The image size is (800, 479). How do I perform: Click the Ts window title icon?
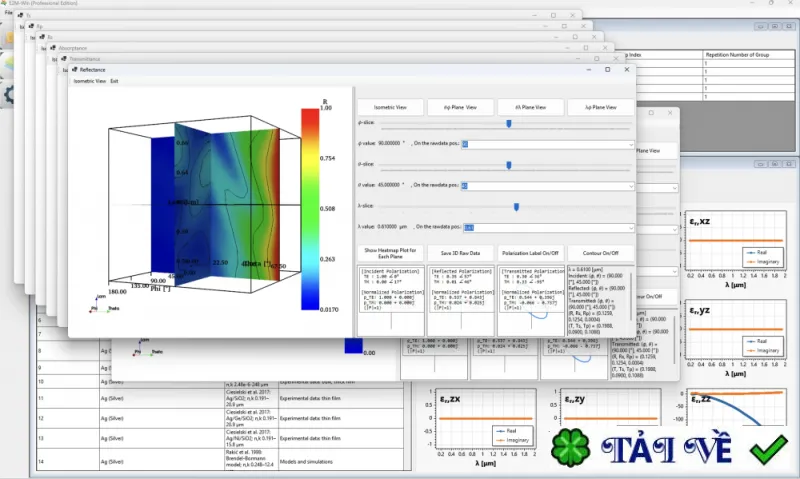coord(20,15)
